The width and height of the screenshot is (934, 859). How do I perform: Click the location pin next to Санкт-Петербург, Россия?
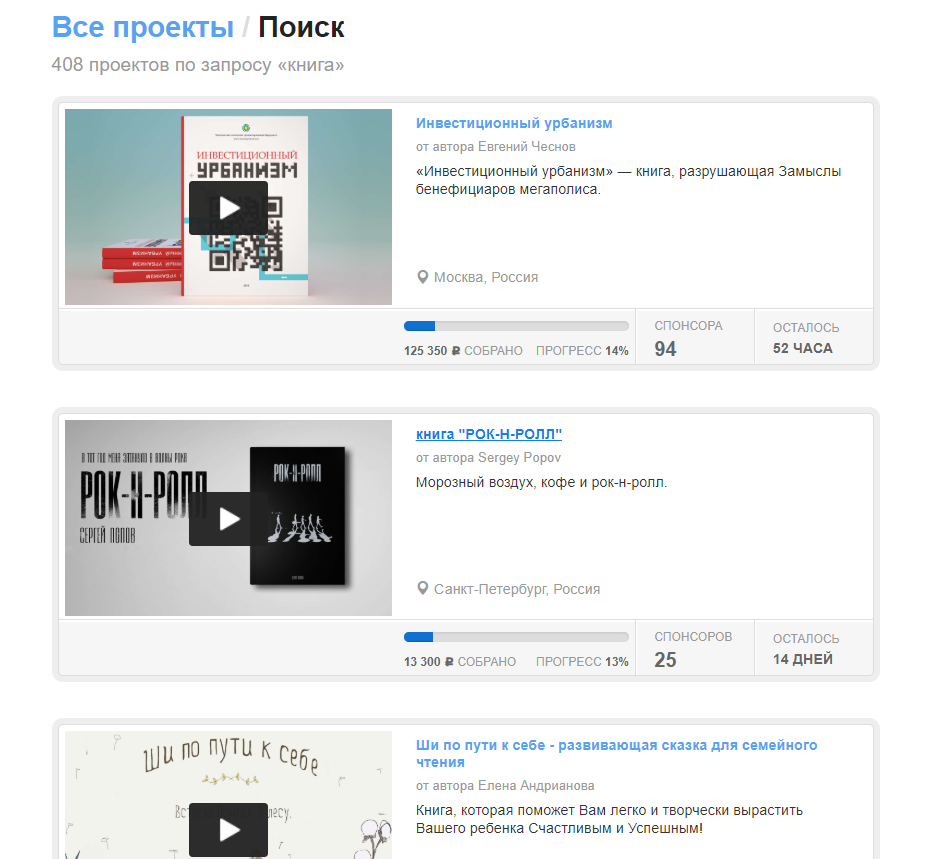[422, 589]
